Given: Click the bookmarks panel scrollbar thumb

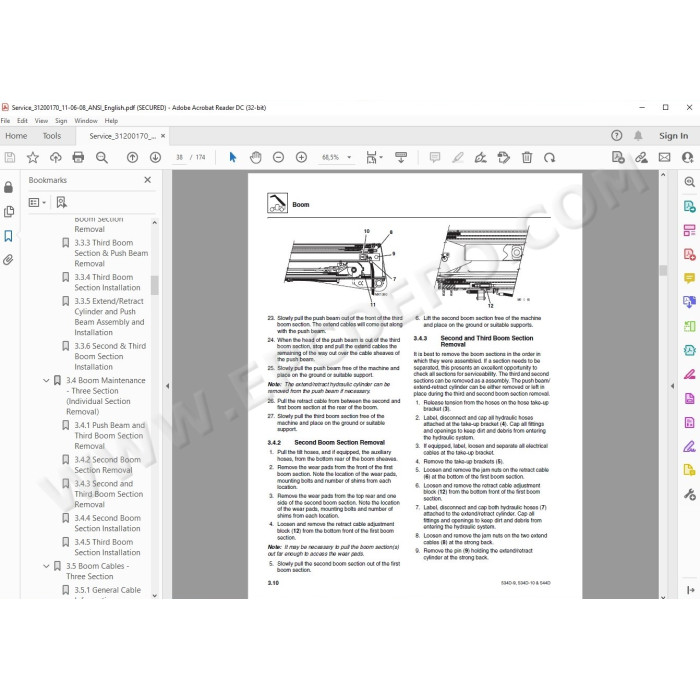Looking at the screenshot, I should point(154,285).
